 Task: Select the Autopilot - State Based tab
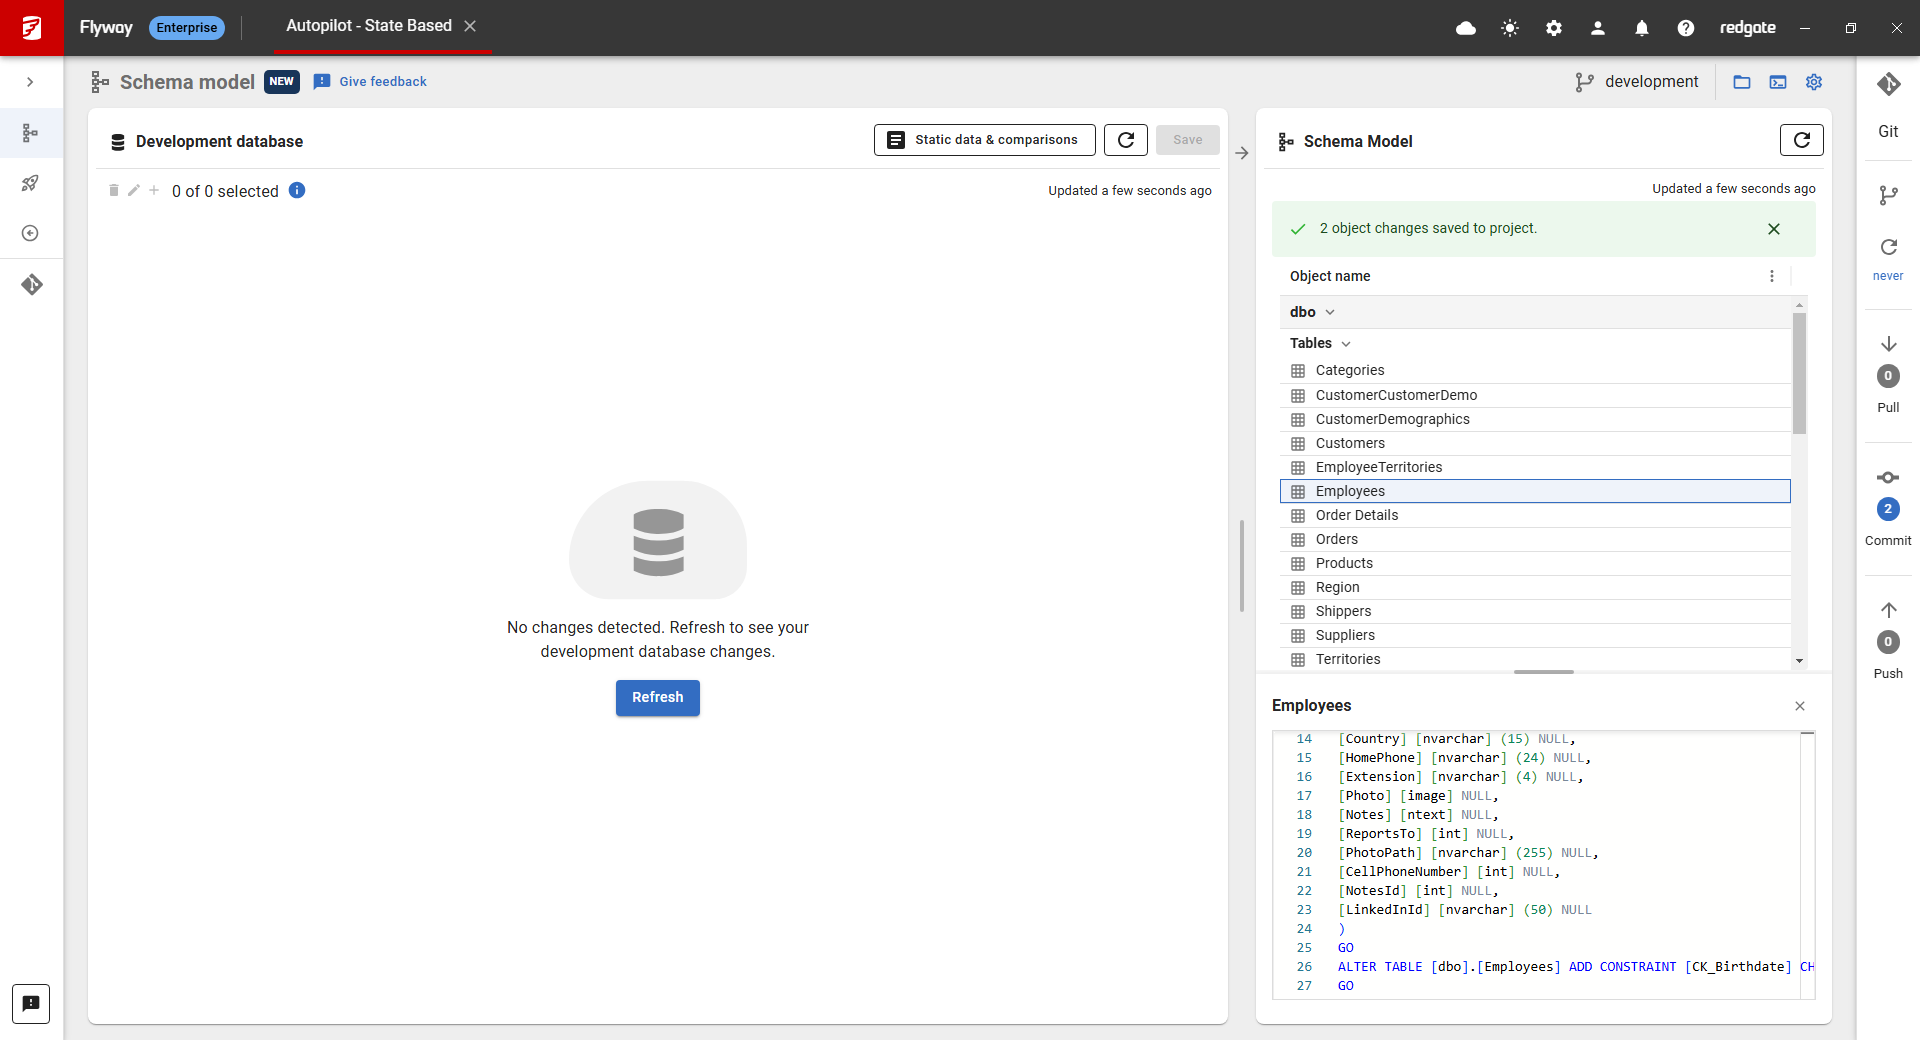click(x=369, y=26)
